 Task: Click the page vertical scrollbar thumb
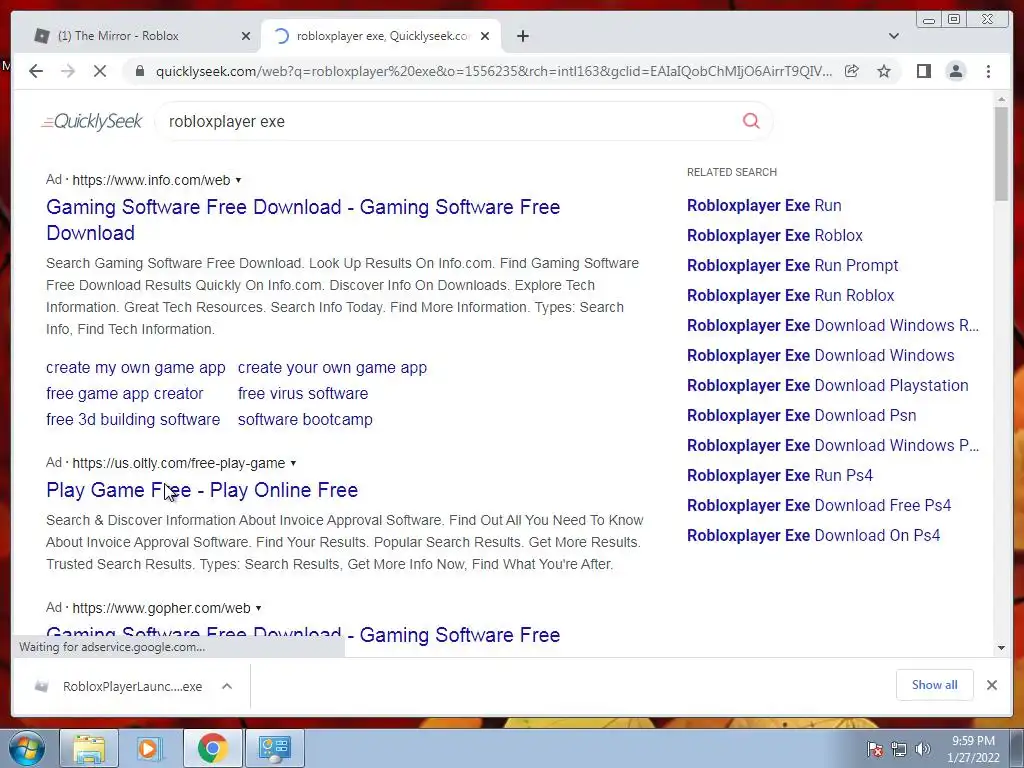tap(1001, 153)
